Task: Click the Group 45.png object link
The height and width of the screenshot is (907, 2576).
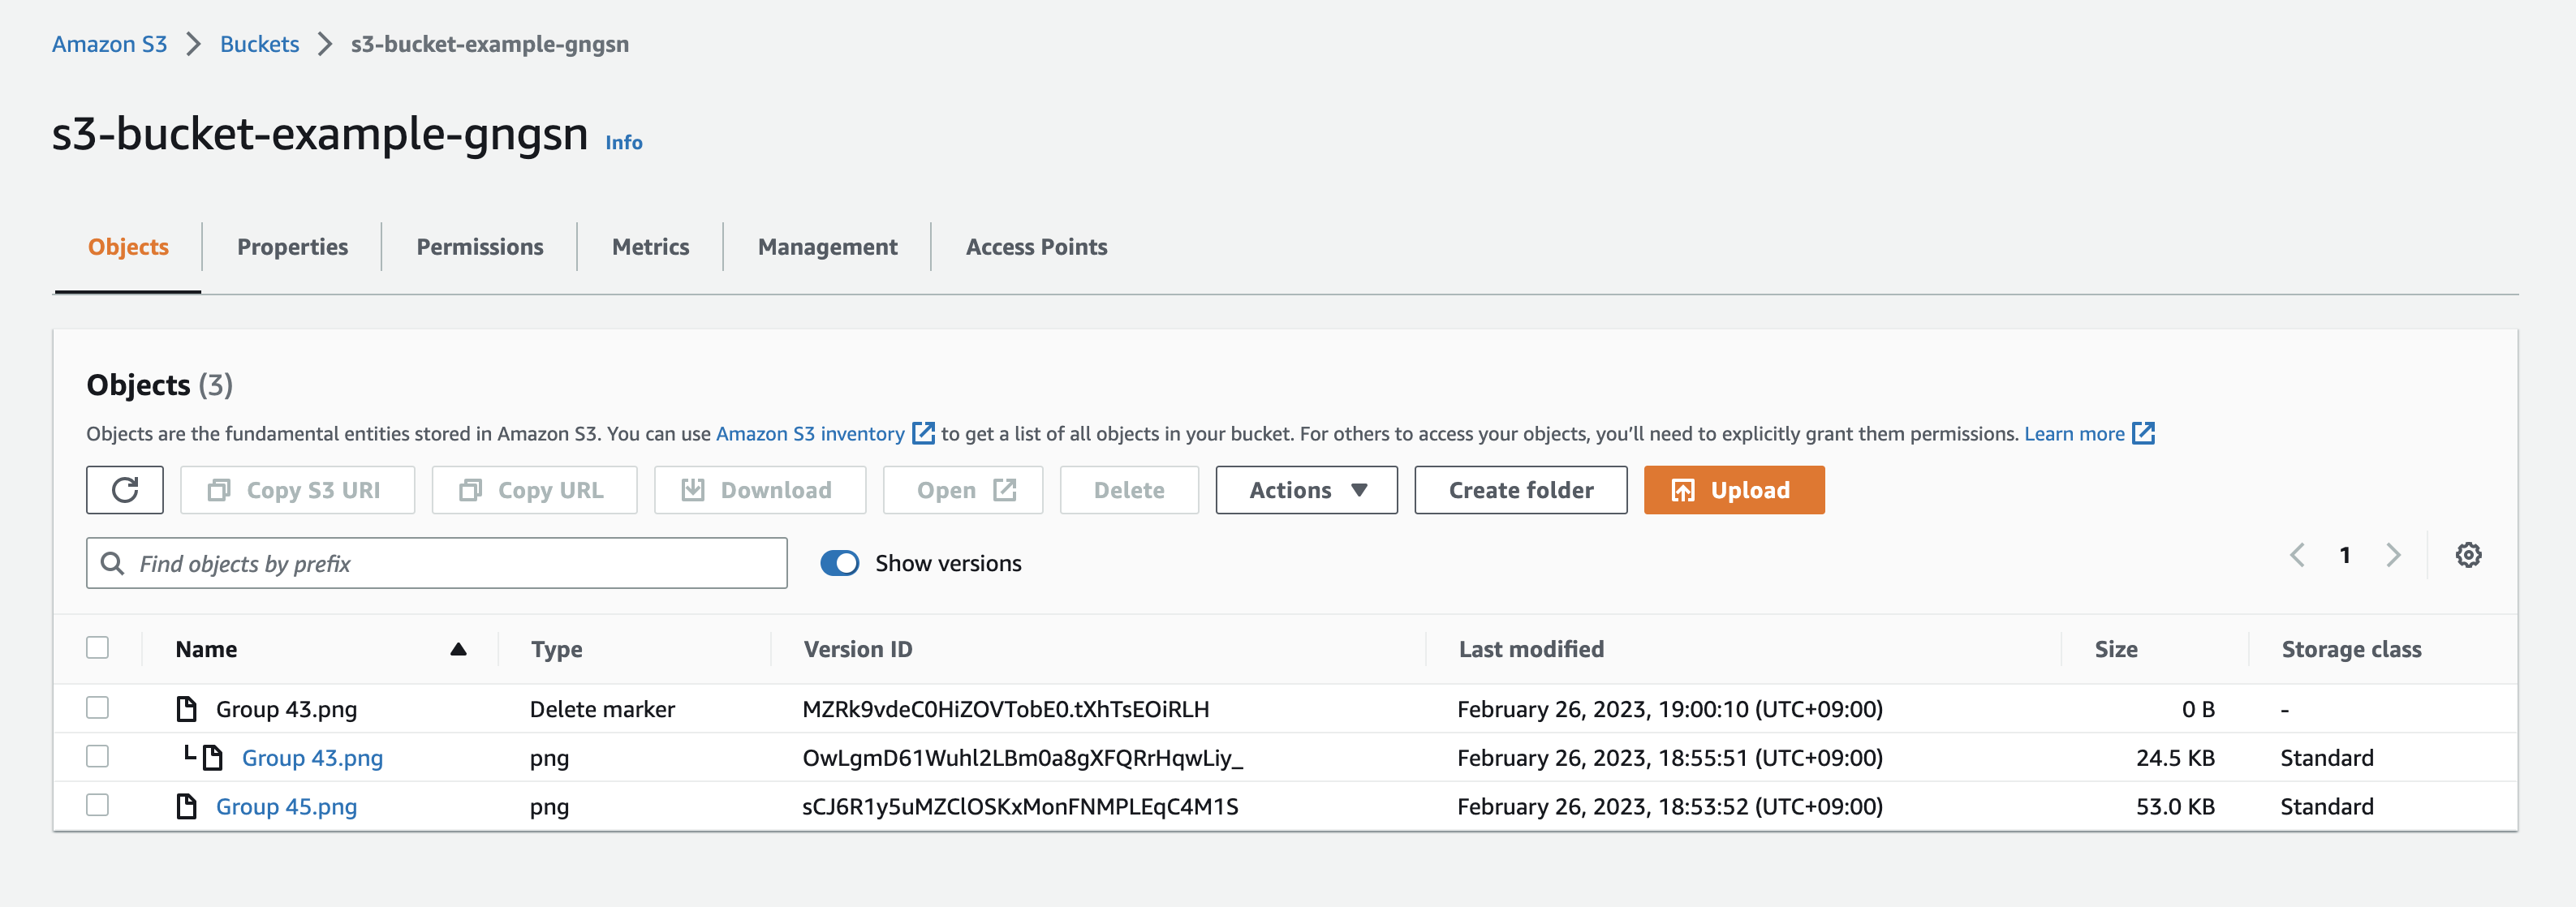Action: pyautogui.click(x=286, y=806)
